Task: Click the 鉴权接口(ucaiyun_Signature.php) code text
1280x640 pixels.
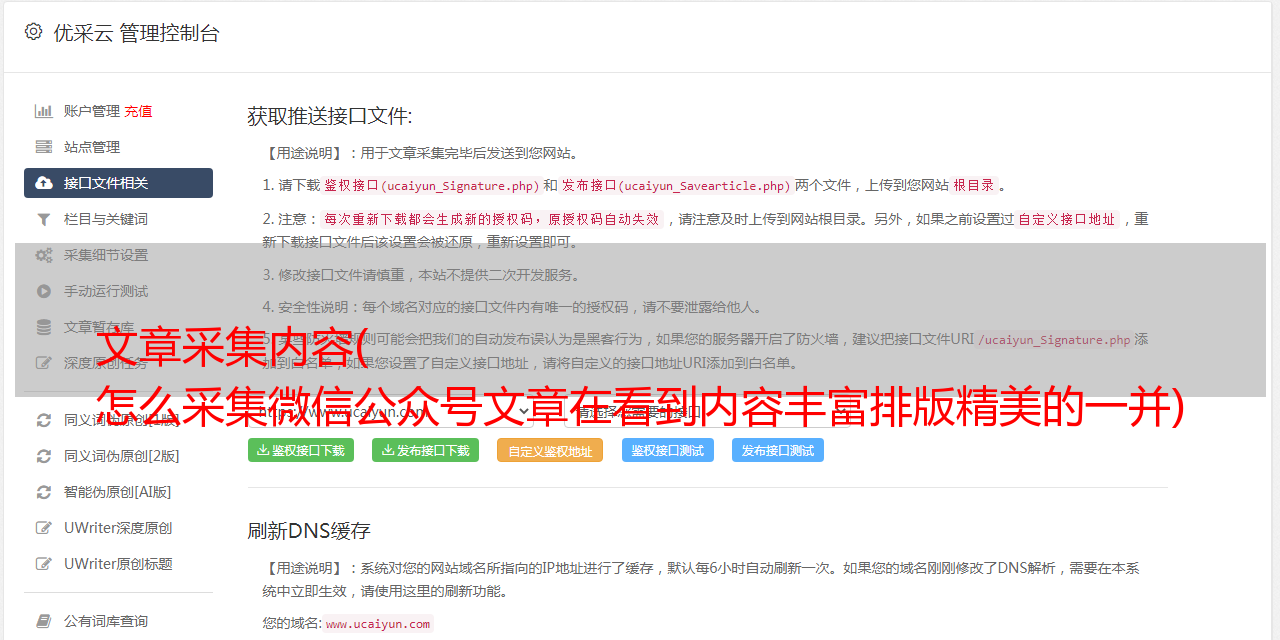Action: tap(431, 185)
